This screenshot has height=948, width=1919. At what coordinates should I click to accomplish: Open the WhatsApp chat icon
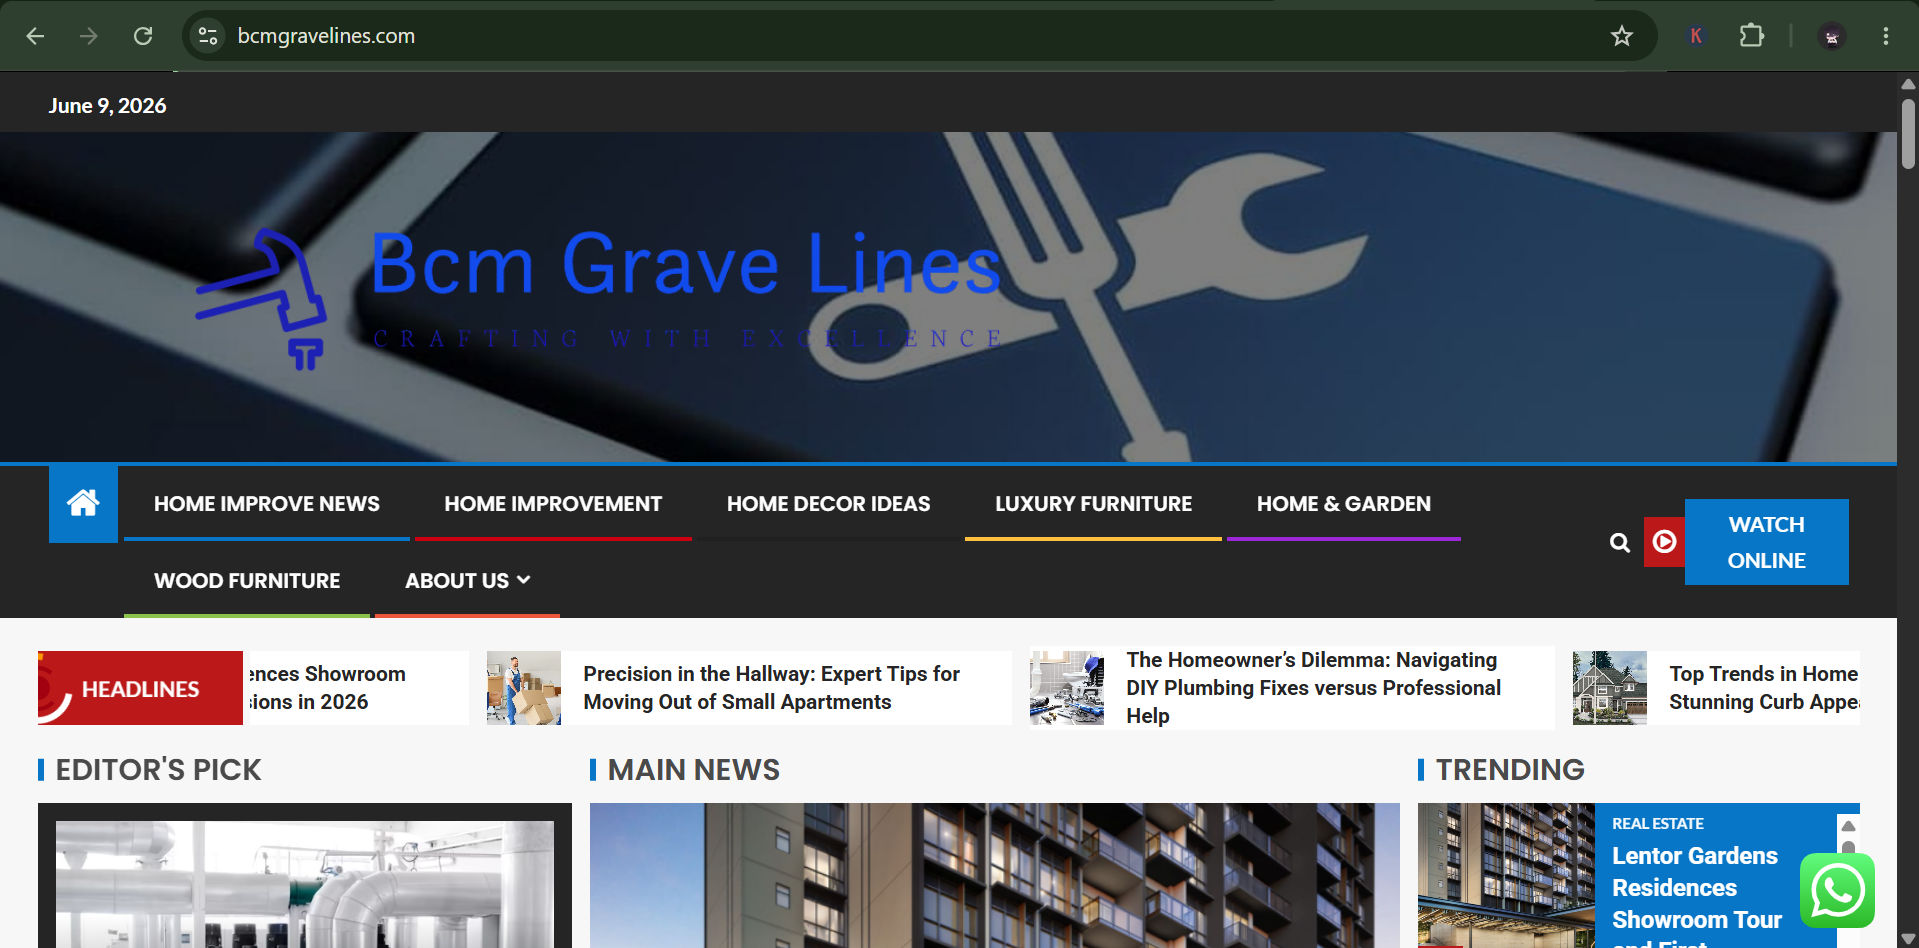coord(1837,890)
